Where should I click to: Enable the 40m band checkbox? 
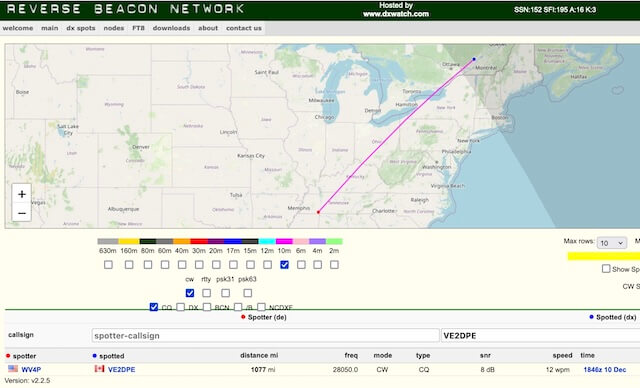coord(182,265)
